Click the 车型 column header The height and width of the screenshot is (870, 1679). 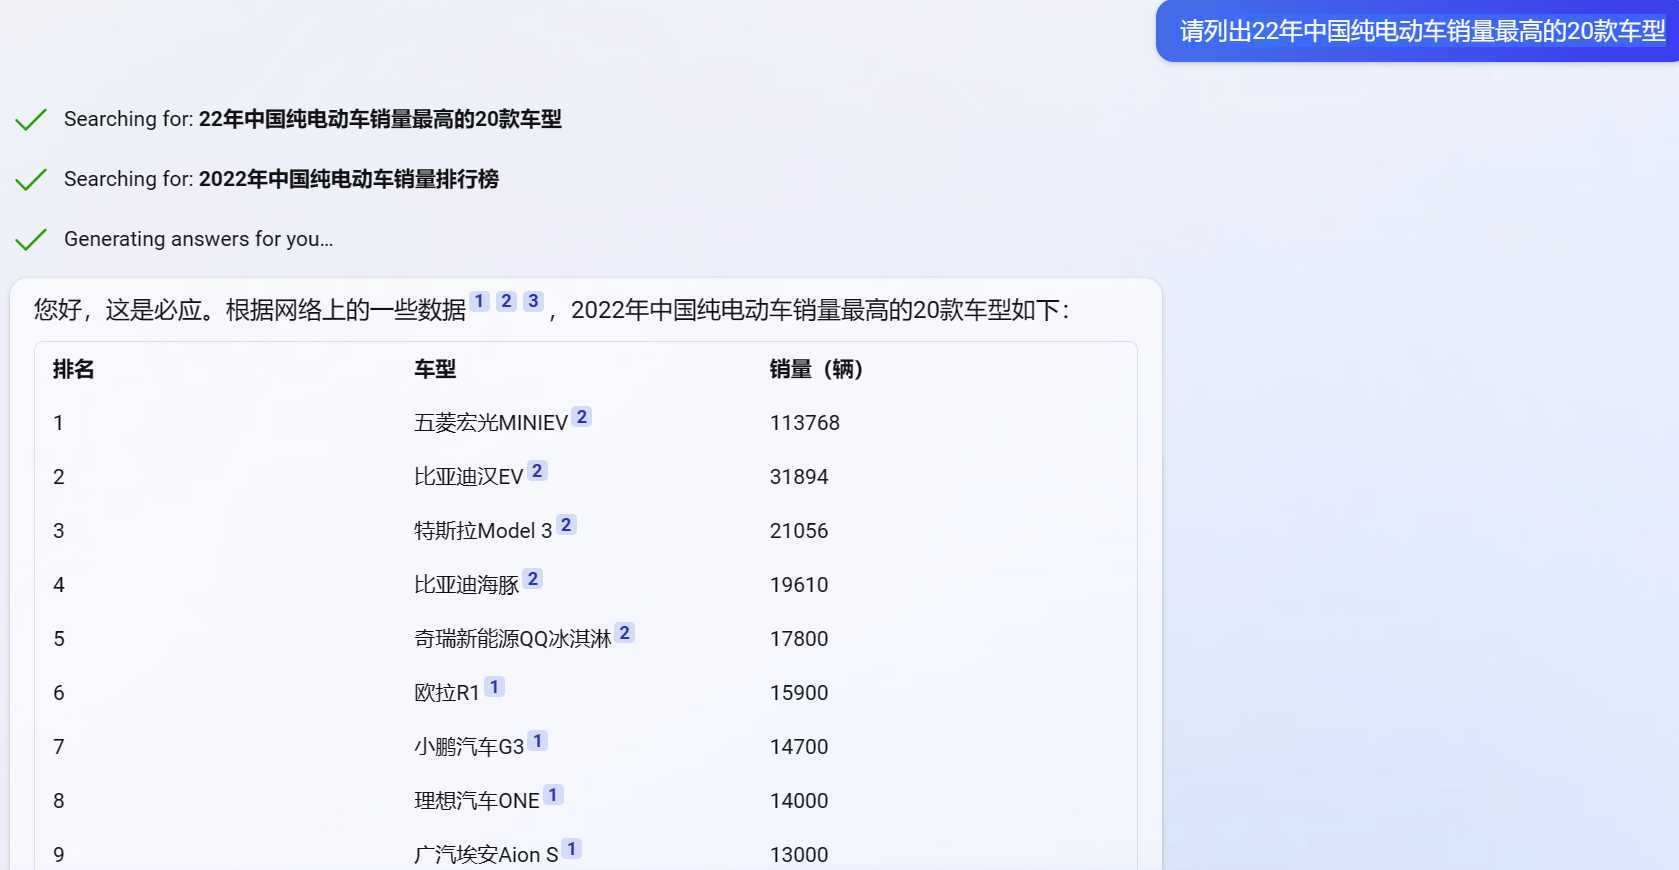coord(435,369)
